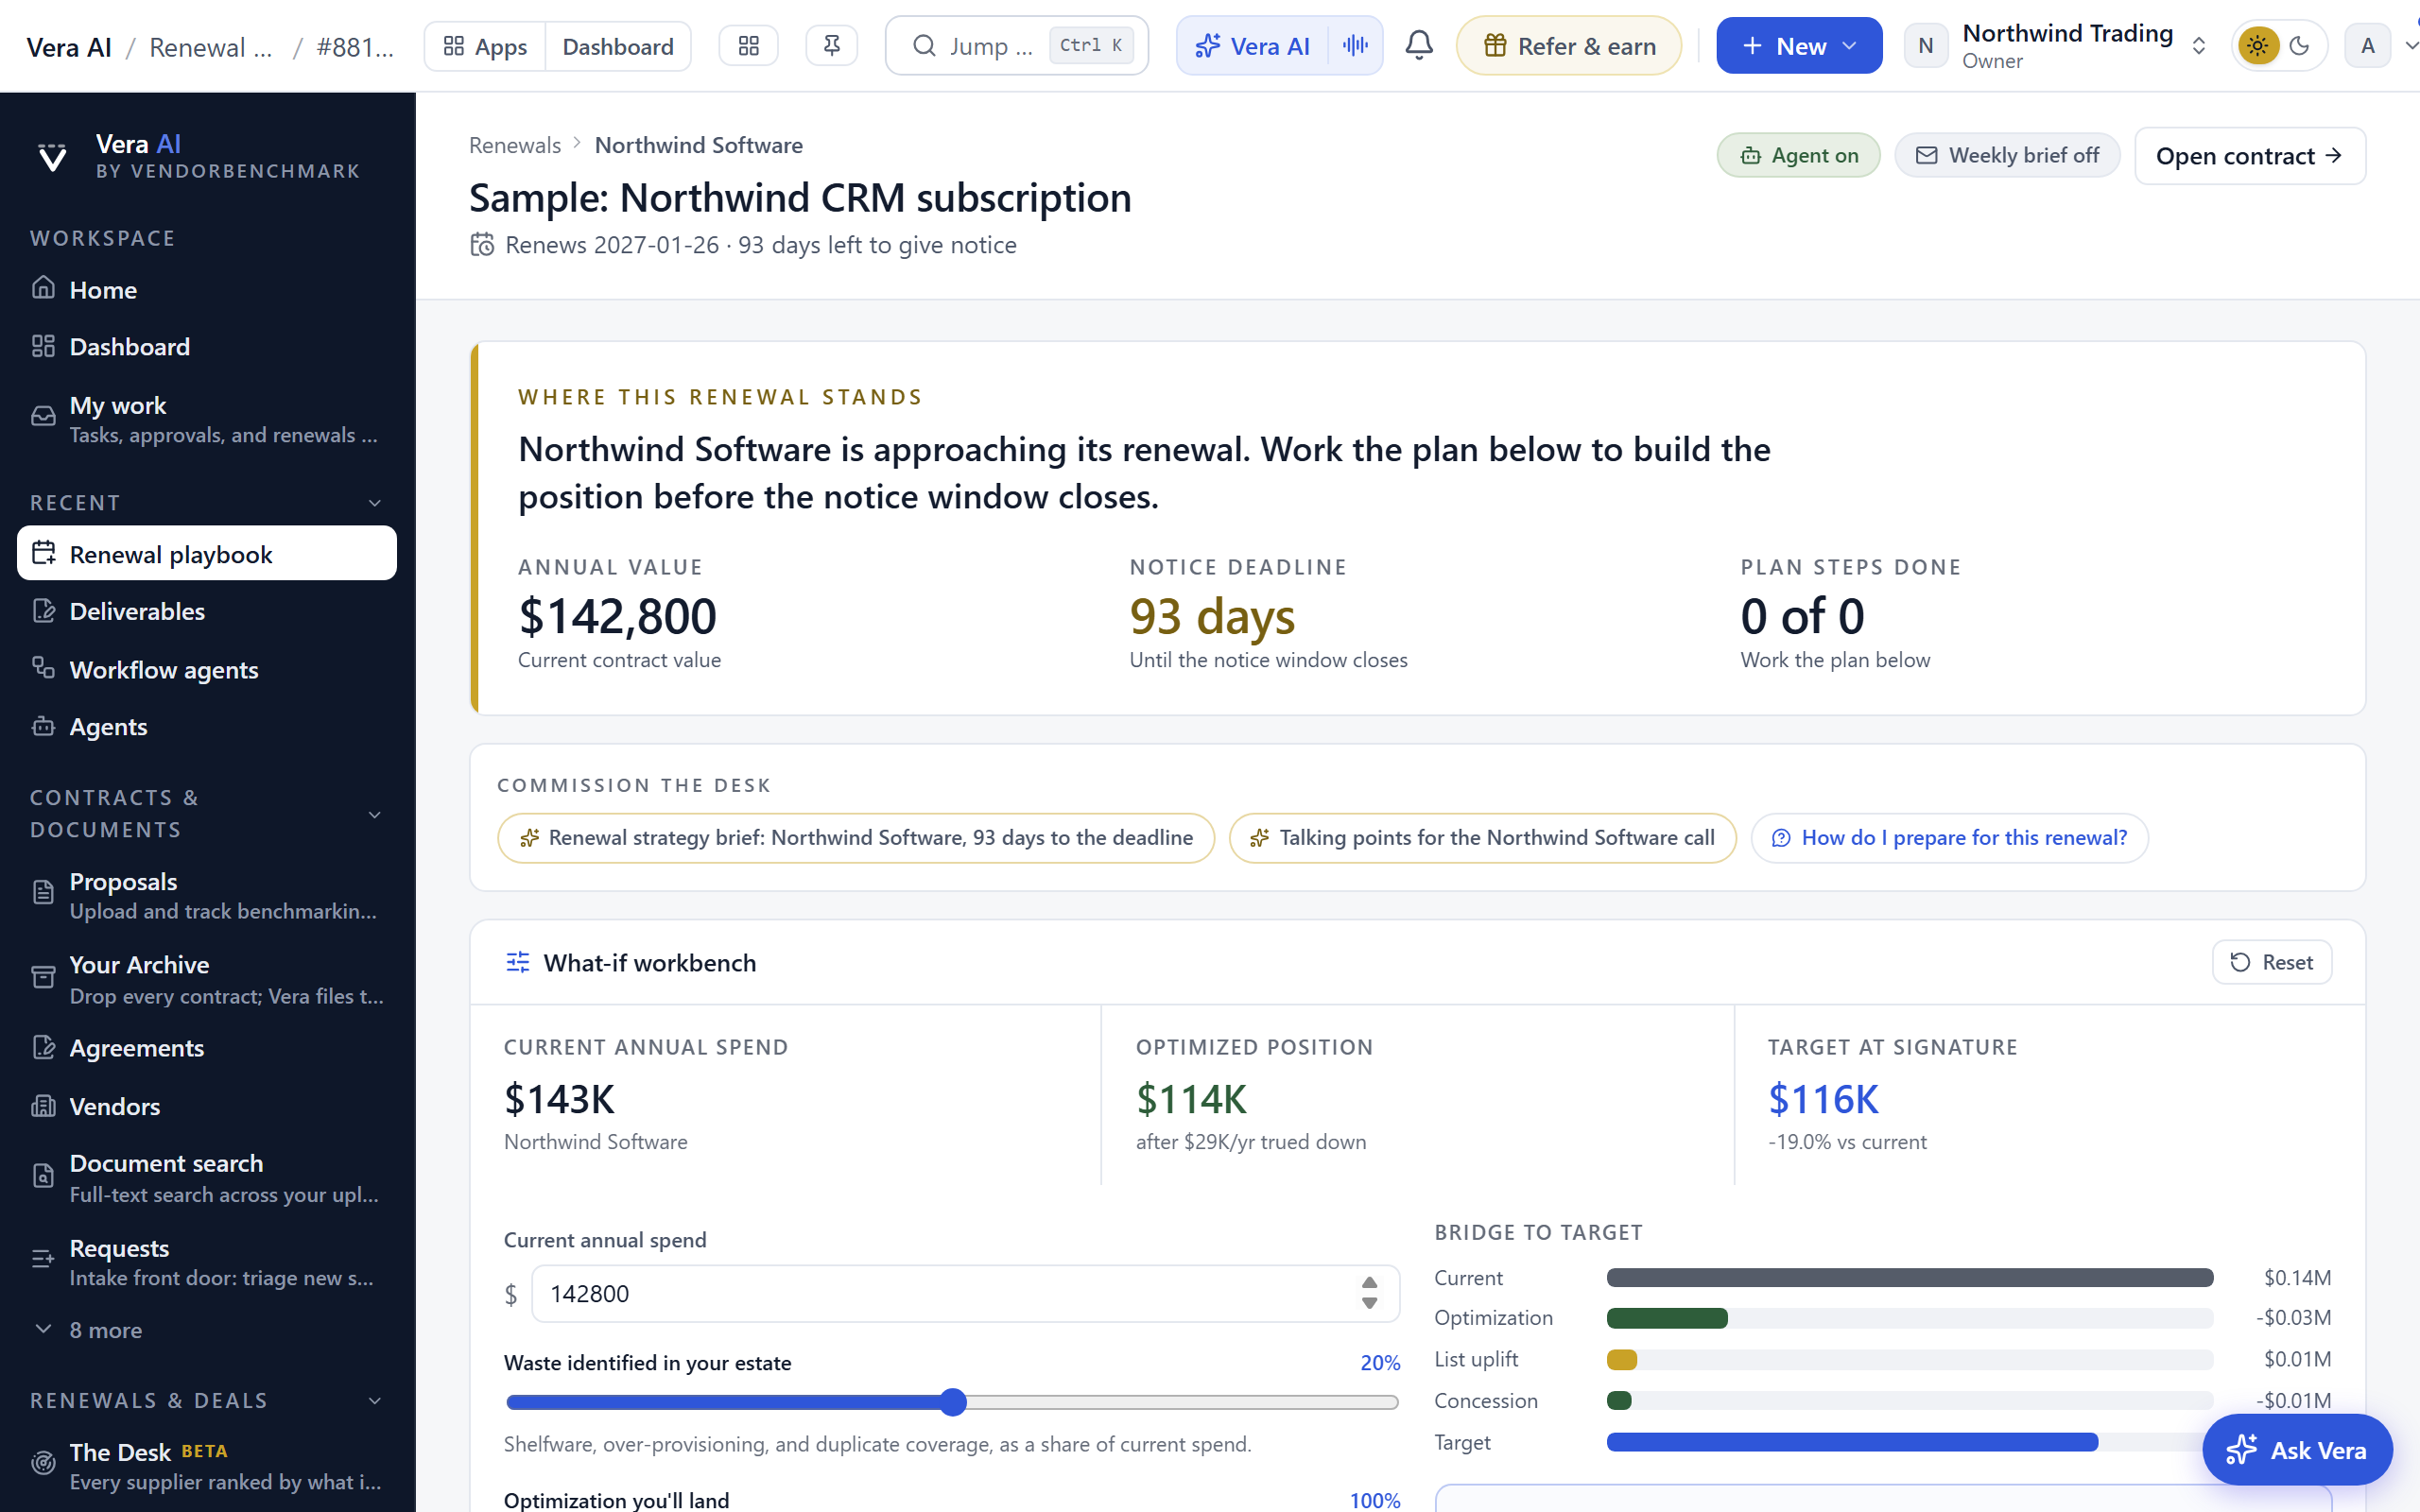
Task: Switch to dark mode moon icon
Action: [x=2299, y=46]
